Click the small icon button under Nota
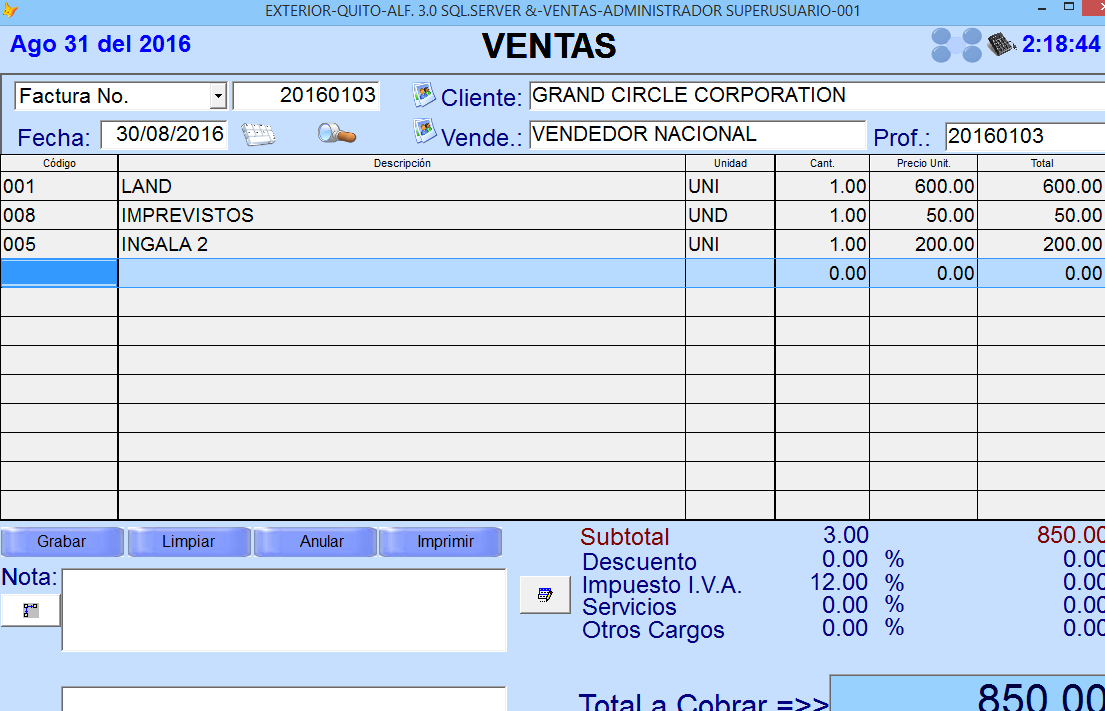The height and width of the screenshot is (711, 1105). pos(31,609)
